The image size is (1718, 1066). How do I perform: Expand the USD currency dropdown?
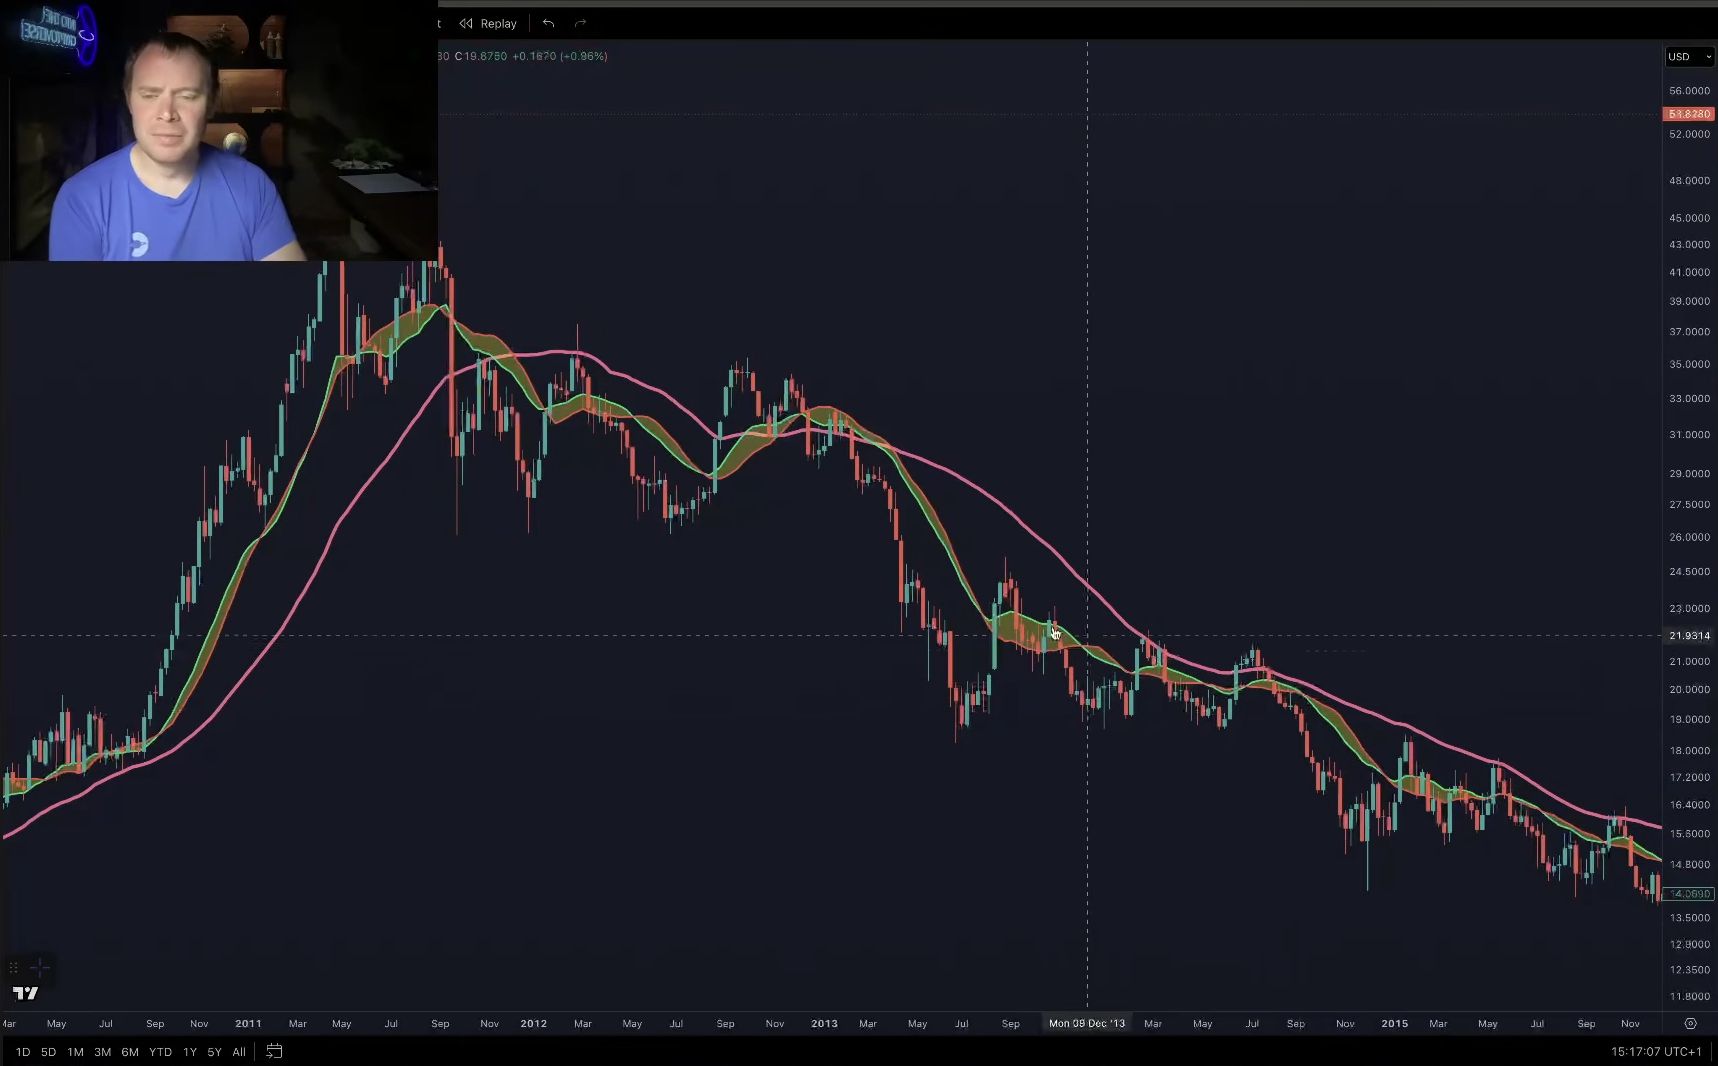tap(1689, 57)
